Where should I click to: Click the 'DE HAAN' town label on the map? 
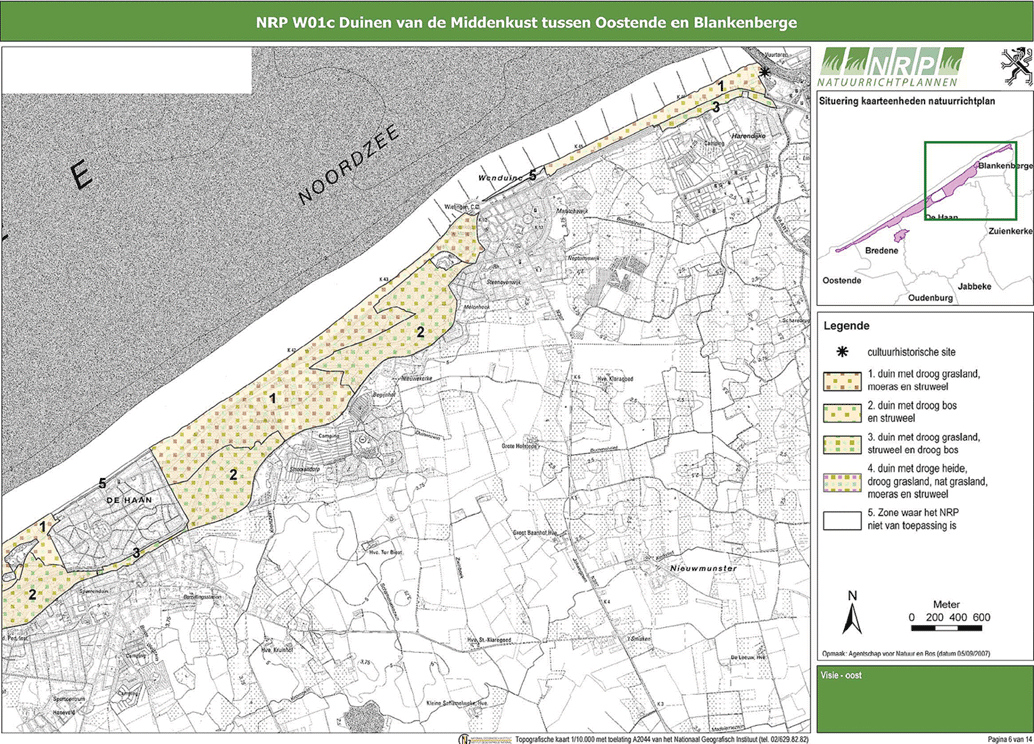[129, 499]
